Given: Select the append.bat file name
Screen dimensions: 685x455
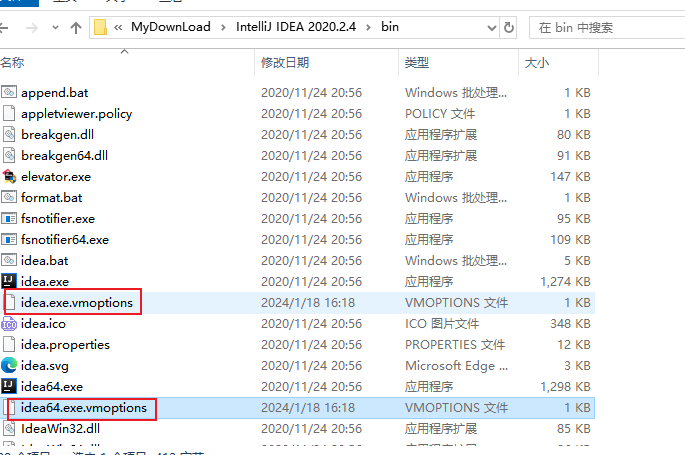Looking at the screenshot, I should [55, 93].
